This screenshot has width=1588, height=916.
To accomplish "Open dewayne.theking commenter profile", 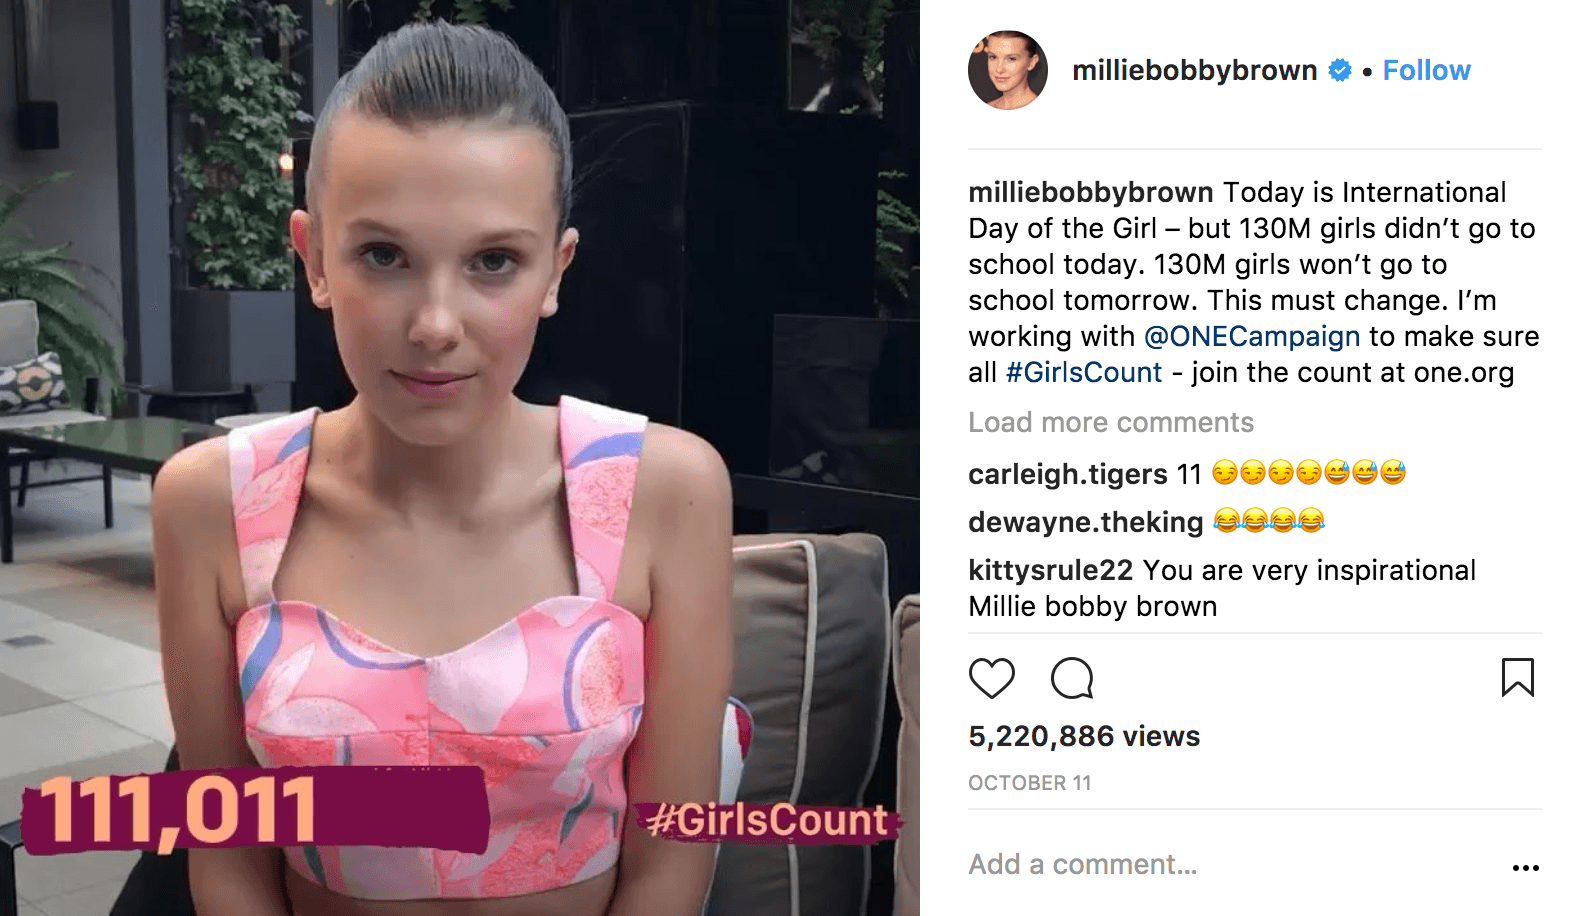I will pyautogui.click(x=1086, y=522).
